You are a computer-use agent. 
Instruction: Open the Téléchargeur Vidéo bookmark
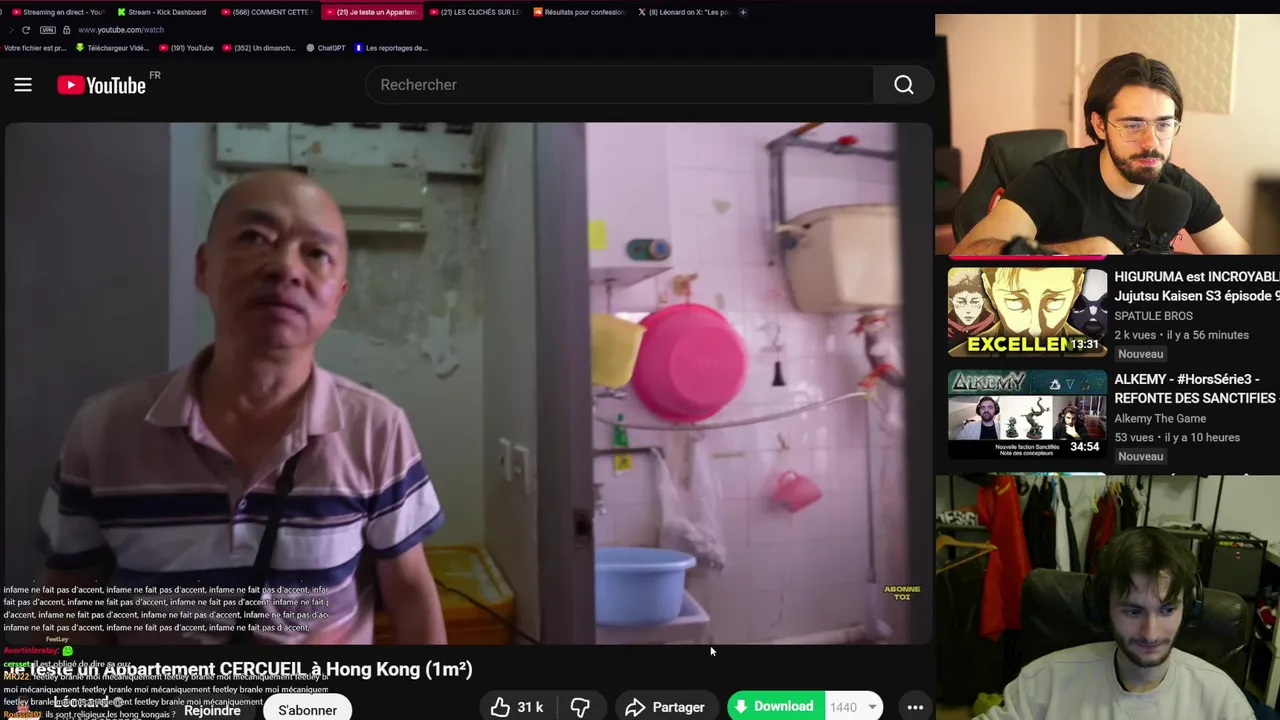click(112, 48)
